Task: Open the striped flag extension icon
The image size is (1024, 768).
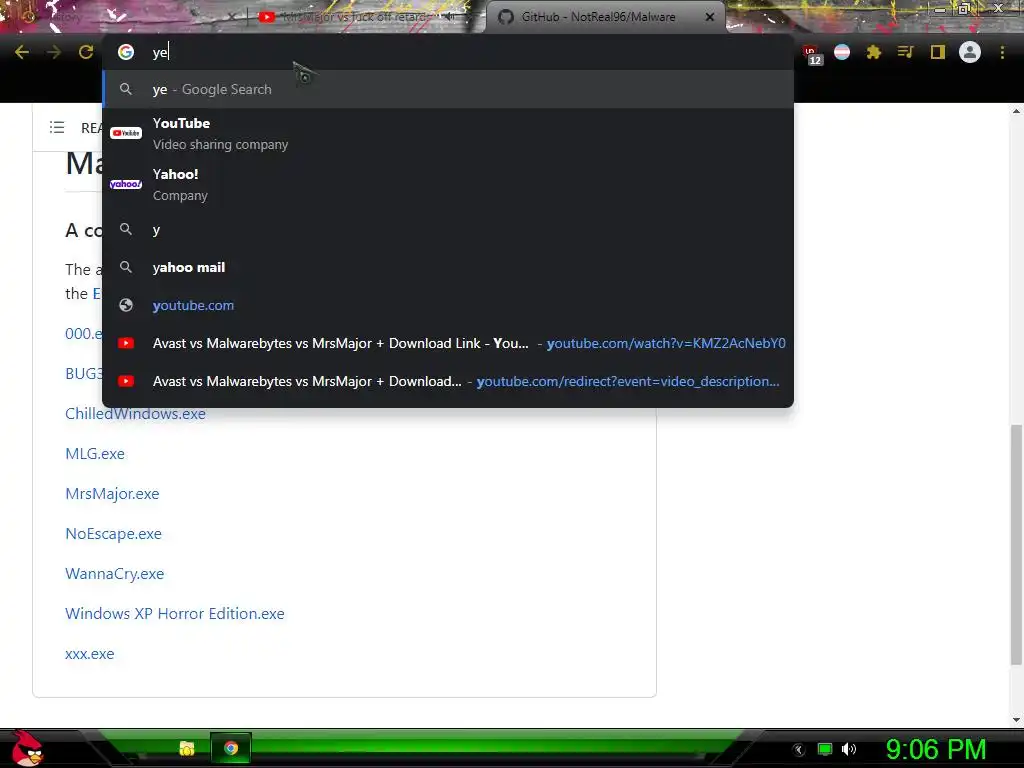Action: click(x=842, y=52)
